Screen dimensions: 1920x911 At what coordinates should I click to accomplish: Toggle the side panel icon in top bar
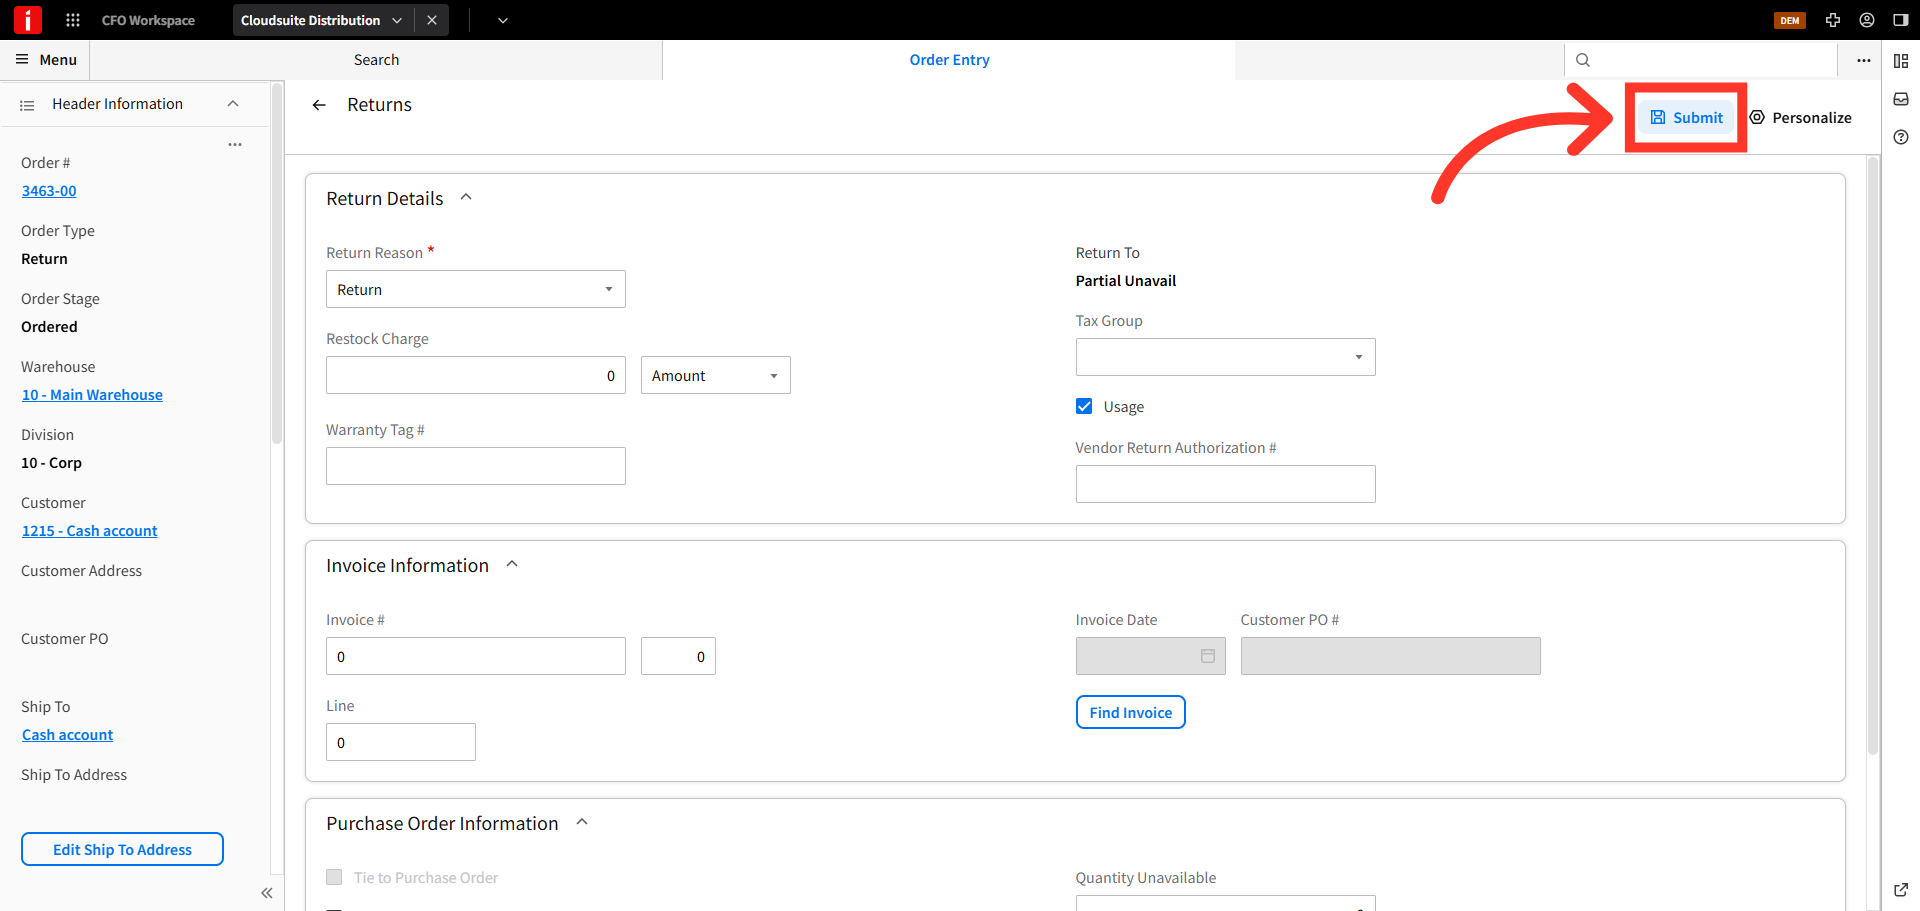[1901, 20]
